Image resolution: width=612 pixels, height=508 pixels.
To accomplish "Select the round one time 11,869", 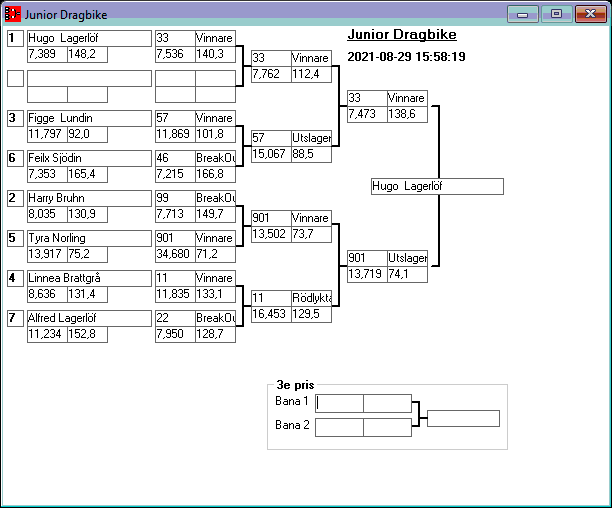I will tap(175, 134).
